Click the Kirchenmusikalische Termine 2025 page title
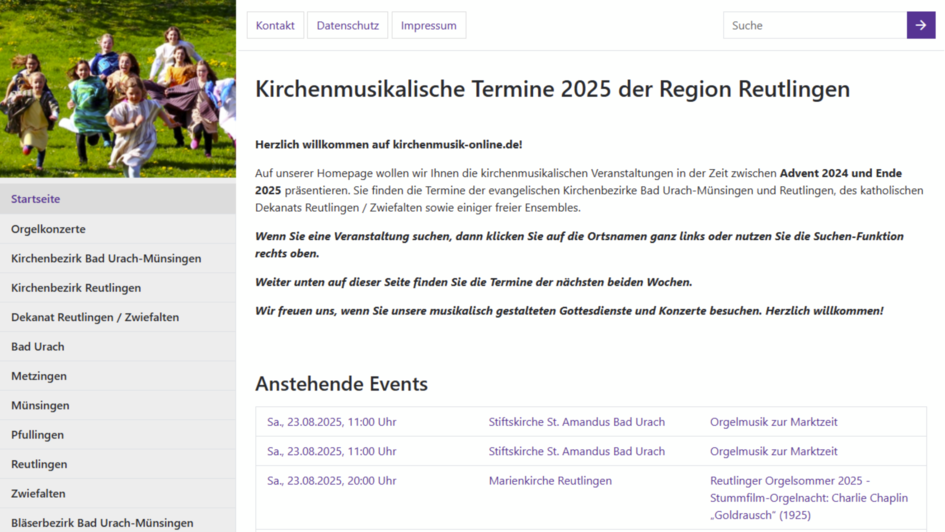 tap(553, 89)
